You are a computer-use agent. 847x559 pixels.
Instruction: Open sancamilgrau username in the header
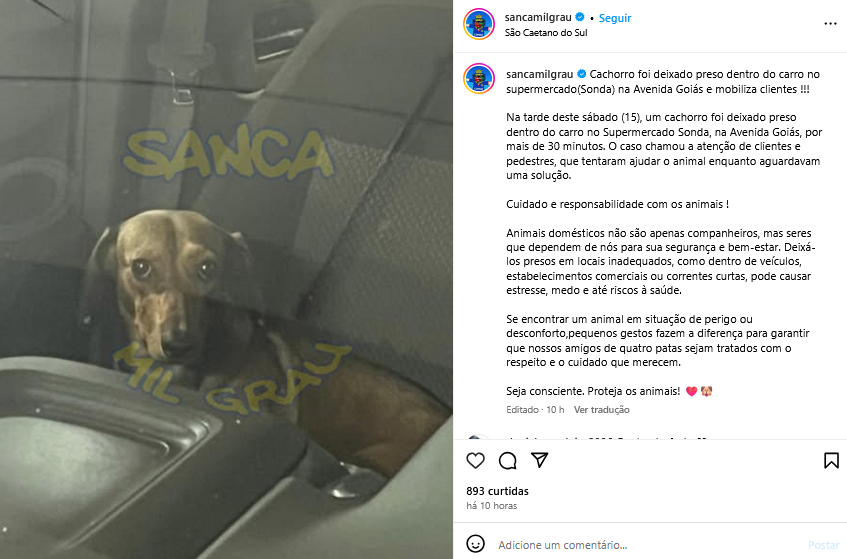pos(538,17)
